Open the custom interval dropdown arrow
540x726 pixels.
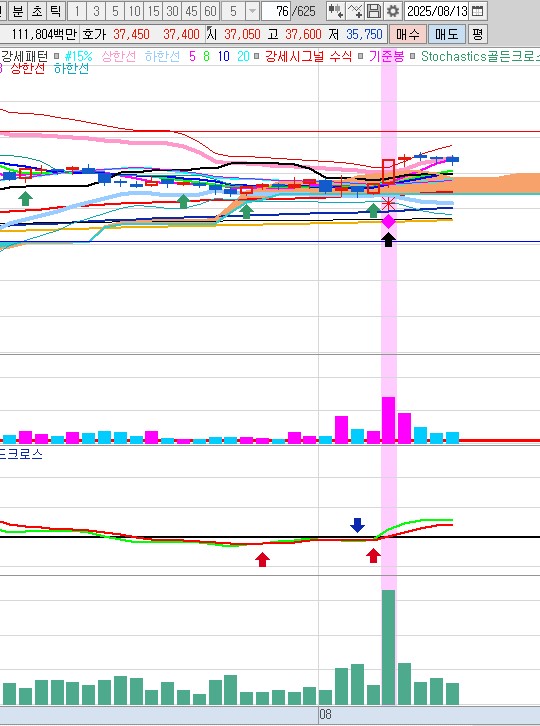click(252, 11)
